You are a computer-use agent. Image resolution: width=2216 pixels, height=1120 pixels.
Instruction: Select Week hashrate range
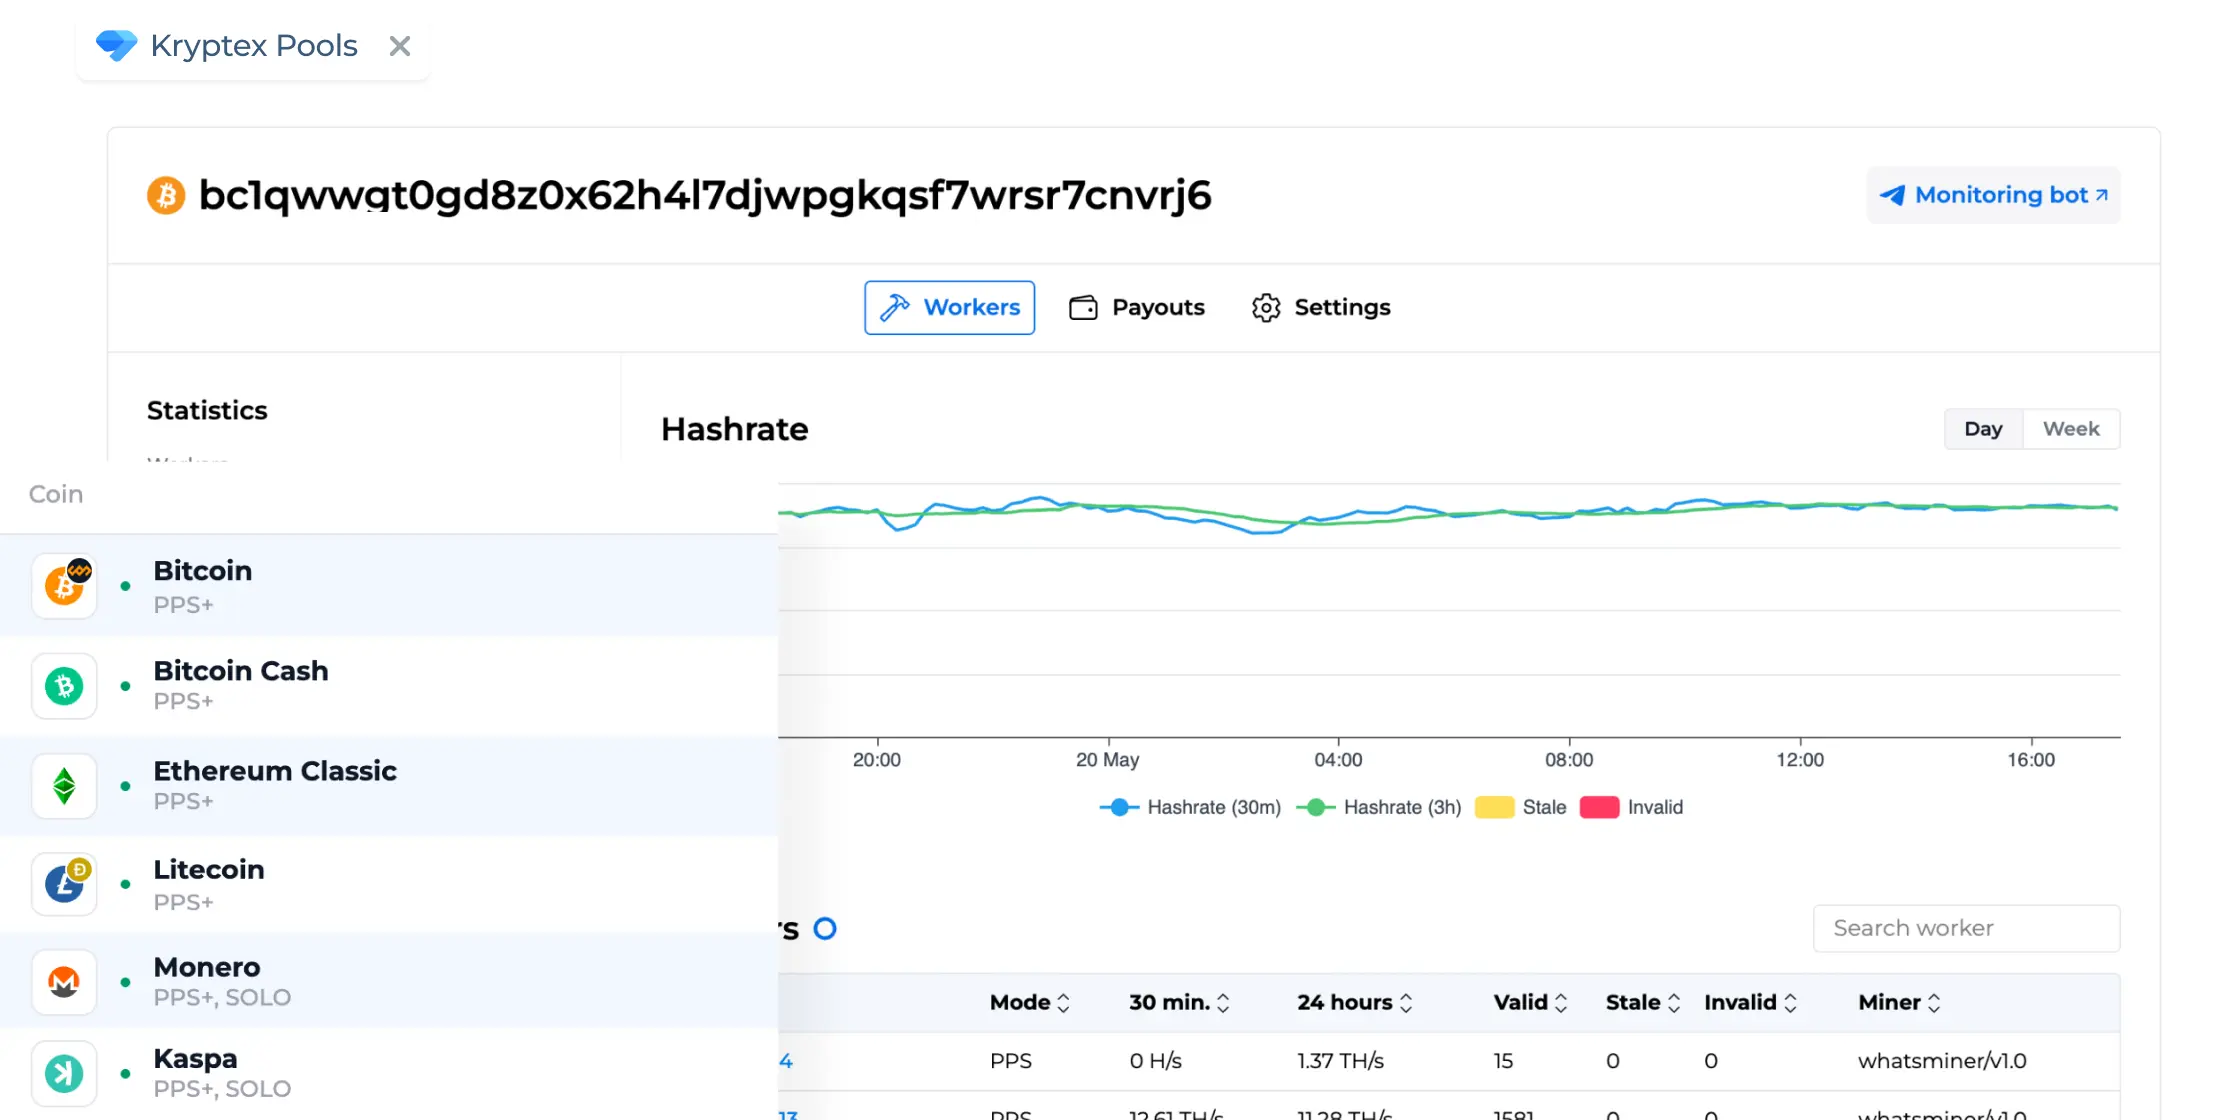click(x=2071, y=429)
